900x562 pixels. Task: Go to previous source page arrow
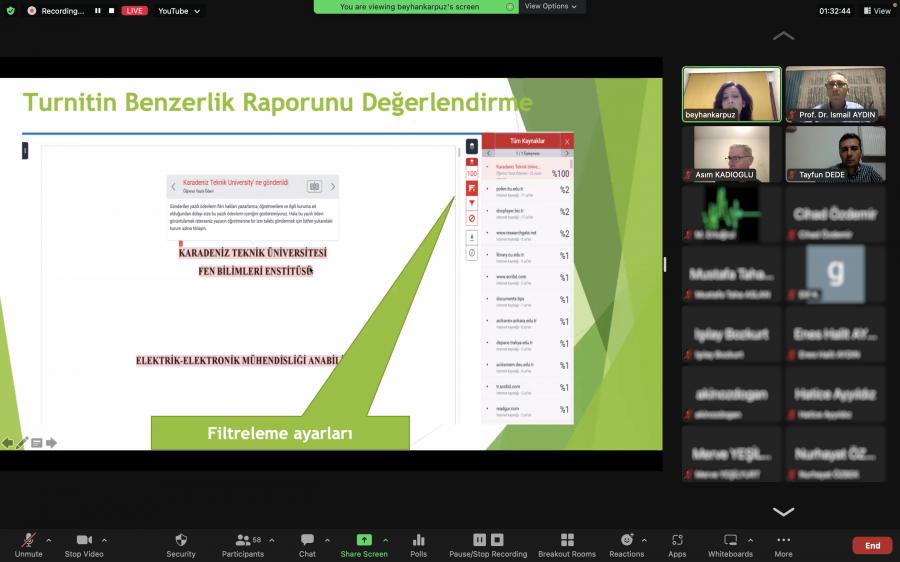click(x=488, y=154)
